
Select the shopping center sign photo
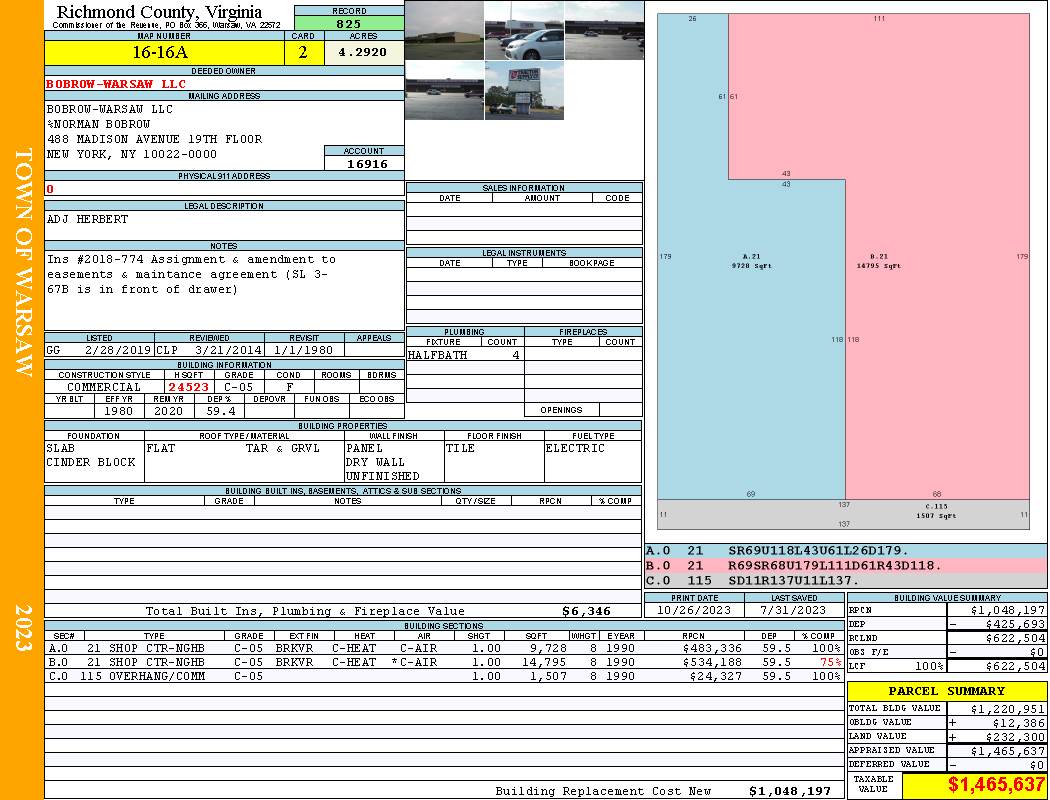(x=524, y=90)
